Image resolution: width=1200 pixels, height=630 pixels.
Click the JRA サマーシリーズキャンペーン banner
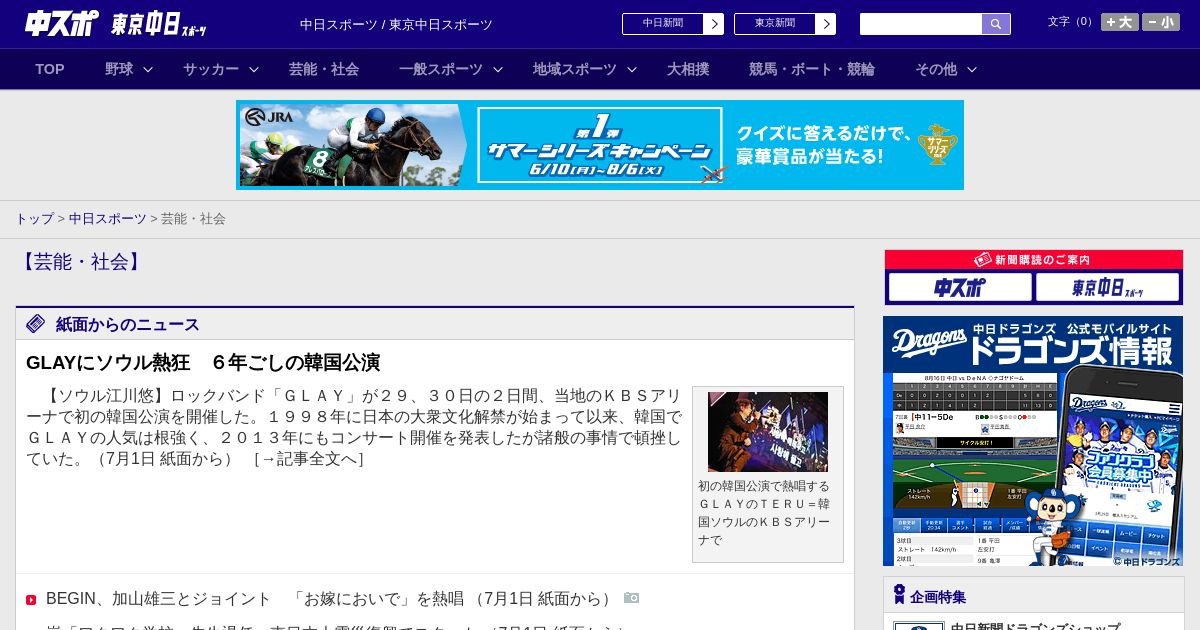(x=600, y=145)
